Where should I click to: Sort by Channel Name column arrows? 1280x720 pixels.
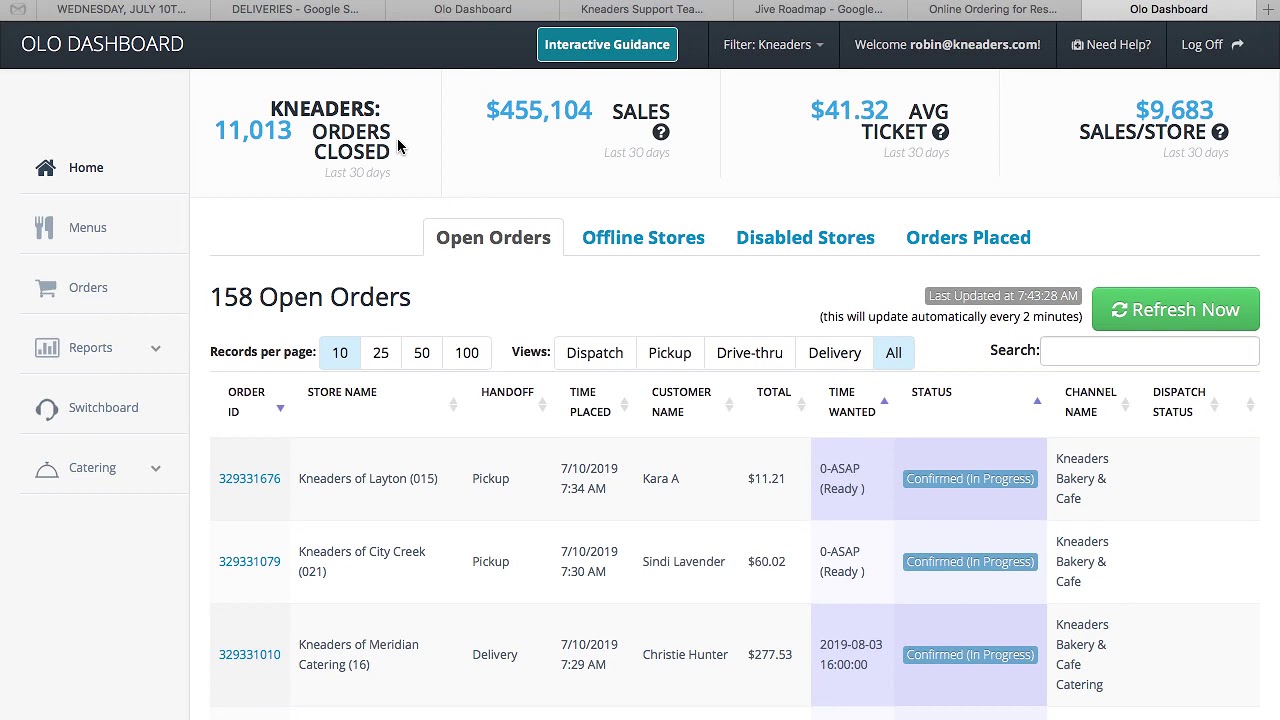click(1125, 404)
